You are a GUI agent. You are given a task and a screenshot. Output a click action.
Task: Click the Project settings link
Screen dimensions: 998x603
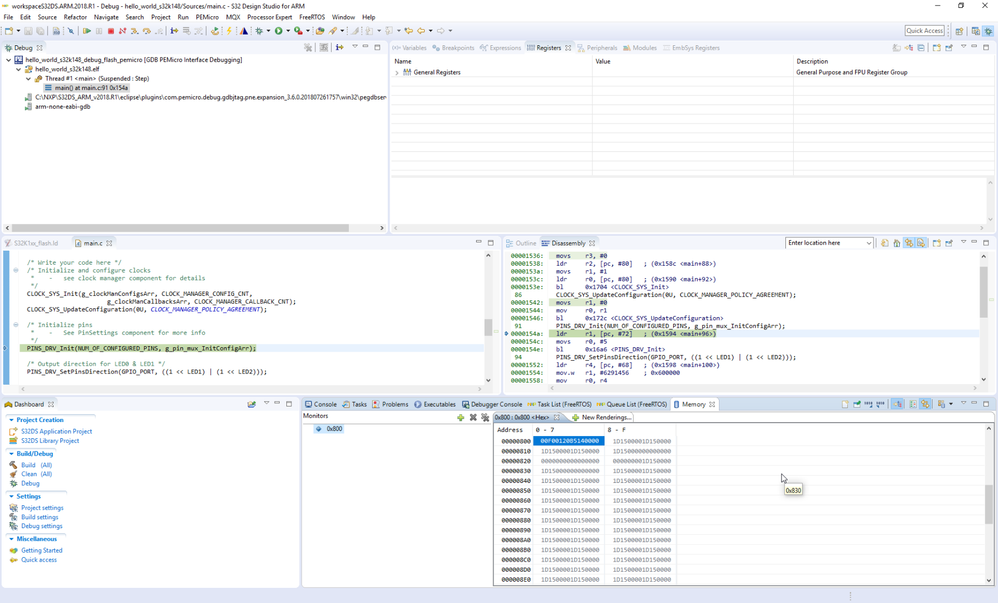[x=42, y=508]
